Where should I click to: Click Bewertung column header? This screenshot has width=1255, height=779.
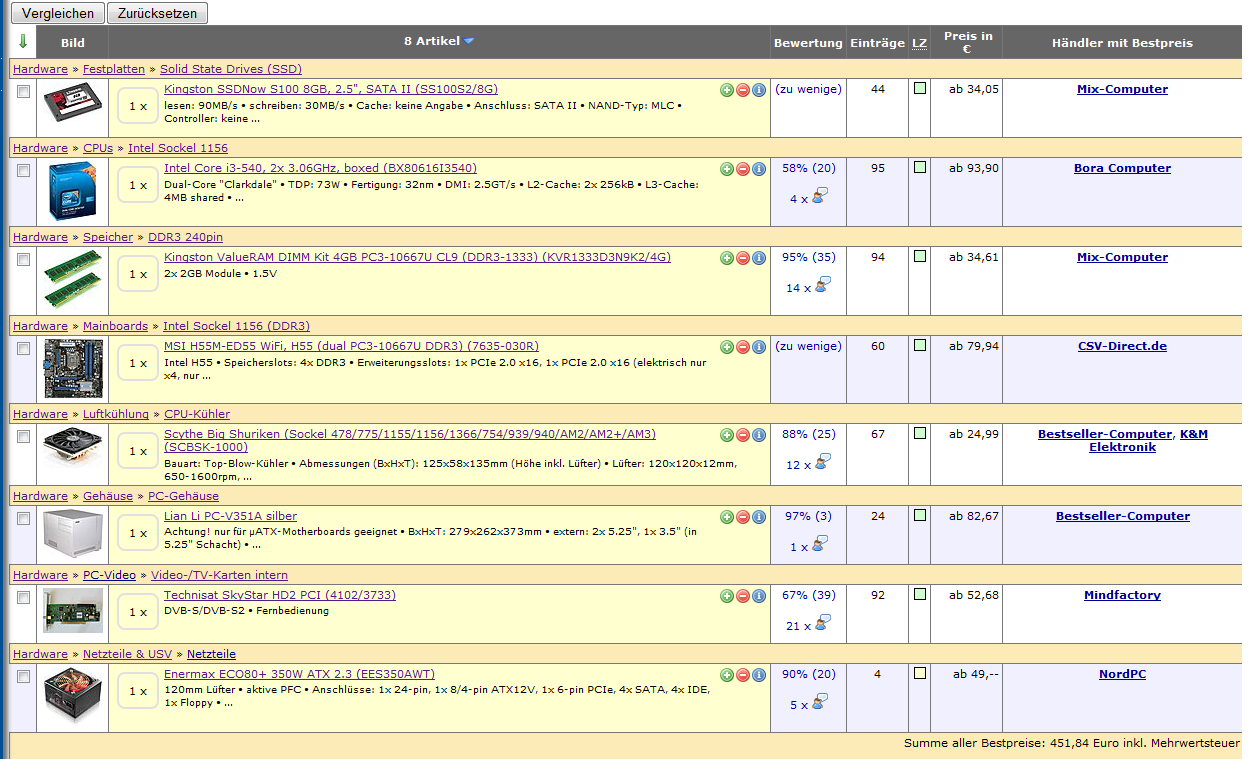point(808,43)
